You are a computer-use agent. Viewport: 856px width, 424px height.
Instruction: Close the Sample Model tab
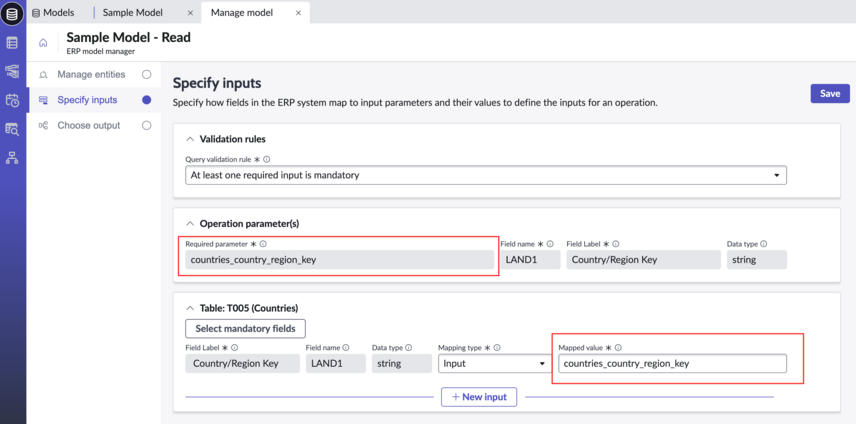coord(189,13)
